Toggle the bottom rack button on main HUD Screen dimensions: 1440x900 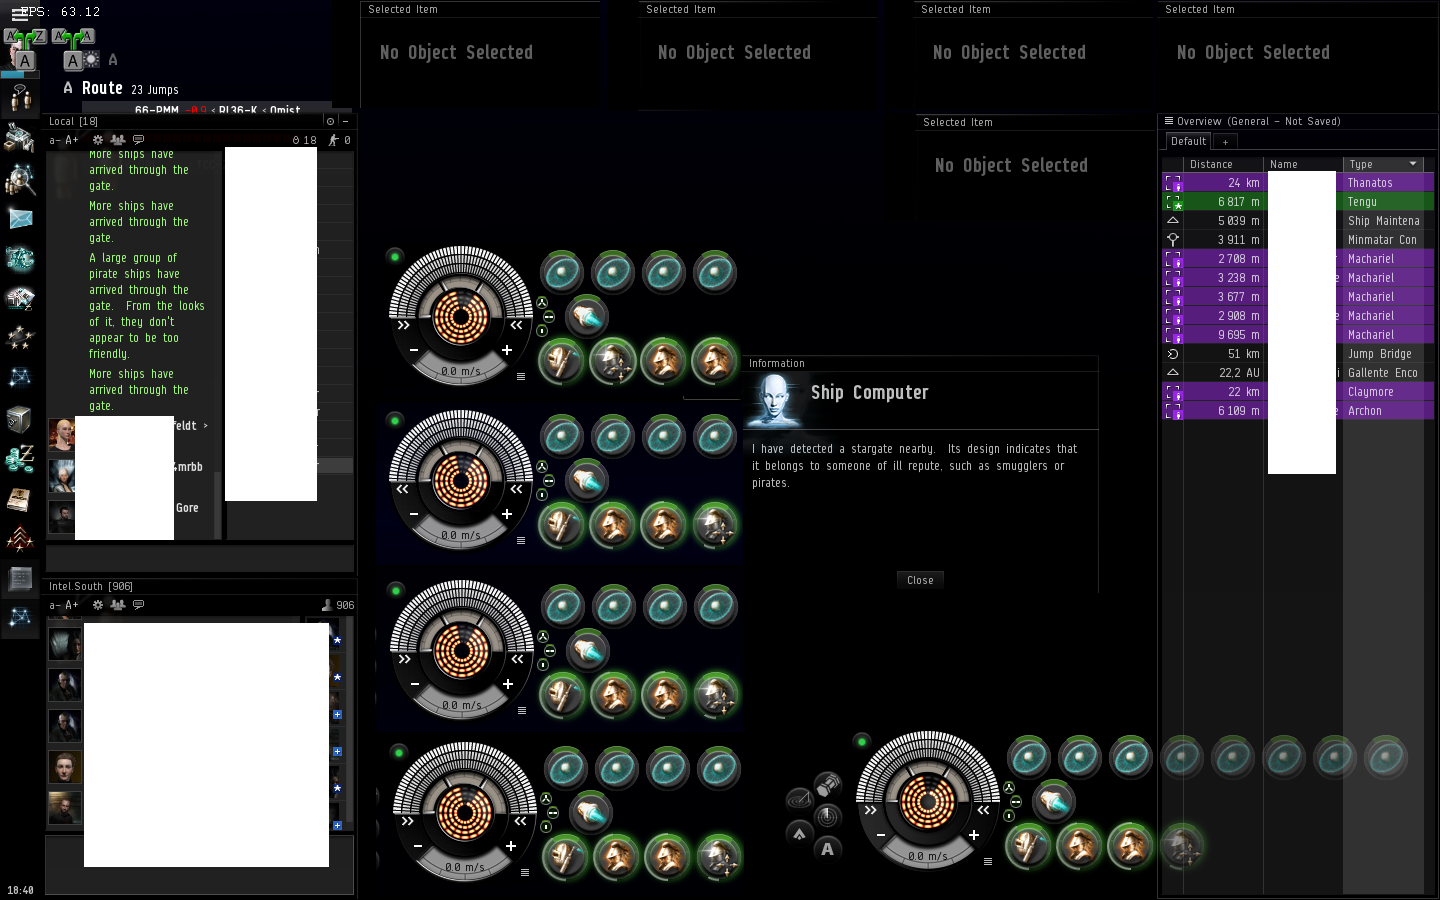[x=1010, y=817]
